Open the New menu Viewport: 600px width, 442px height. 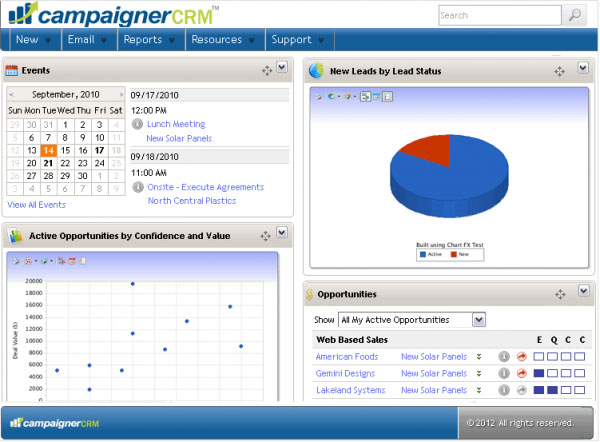click(33, 39)
